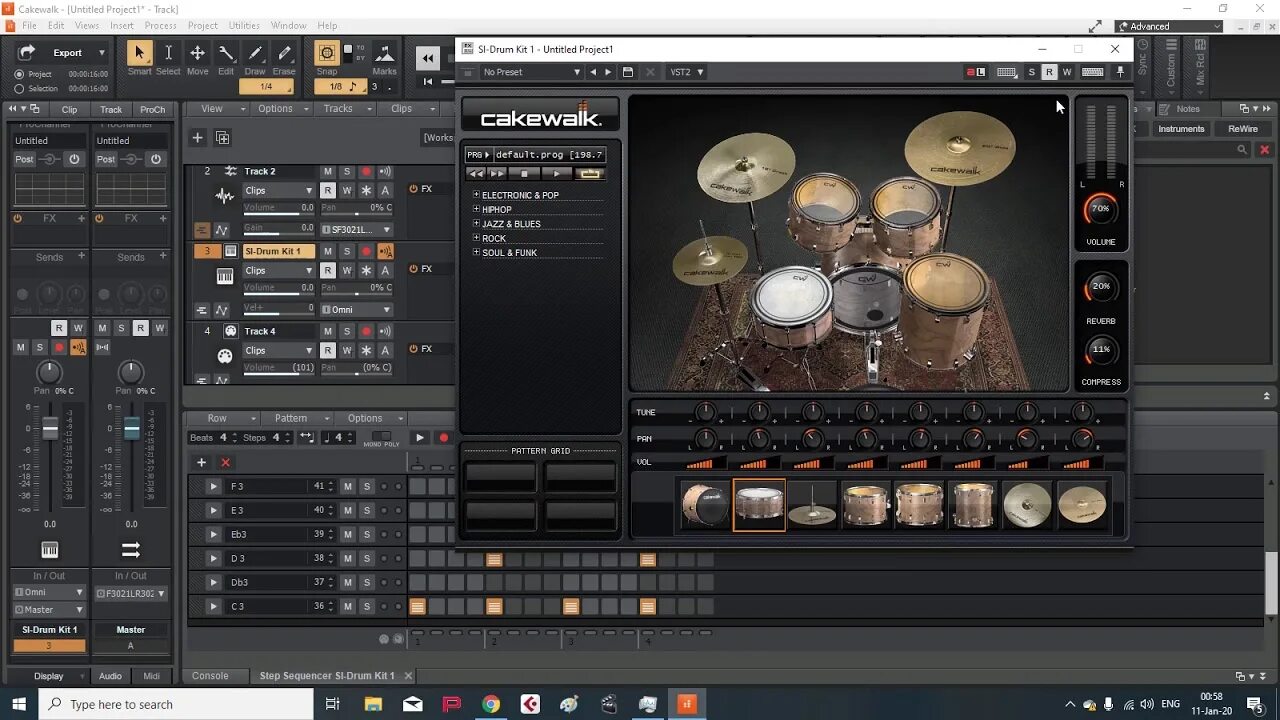Click the keyboard icon in drum kit window toolbar
The width and height of the screenshot is (1280, 720).
coord(1092,72)
